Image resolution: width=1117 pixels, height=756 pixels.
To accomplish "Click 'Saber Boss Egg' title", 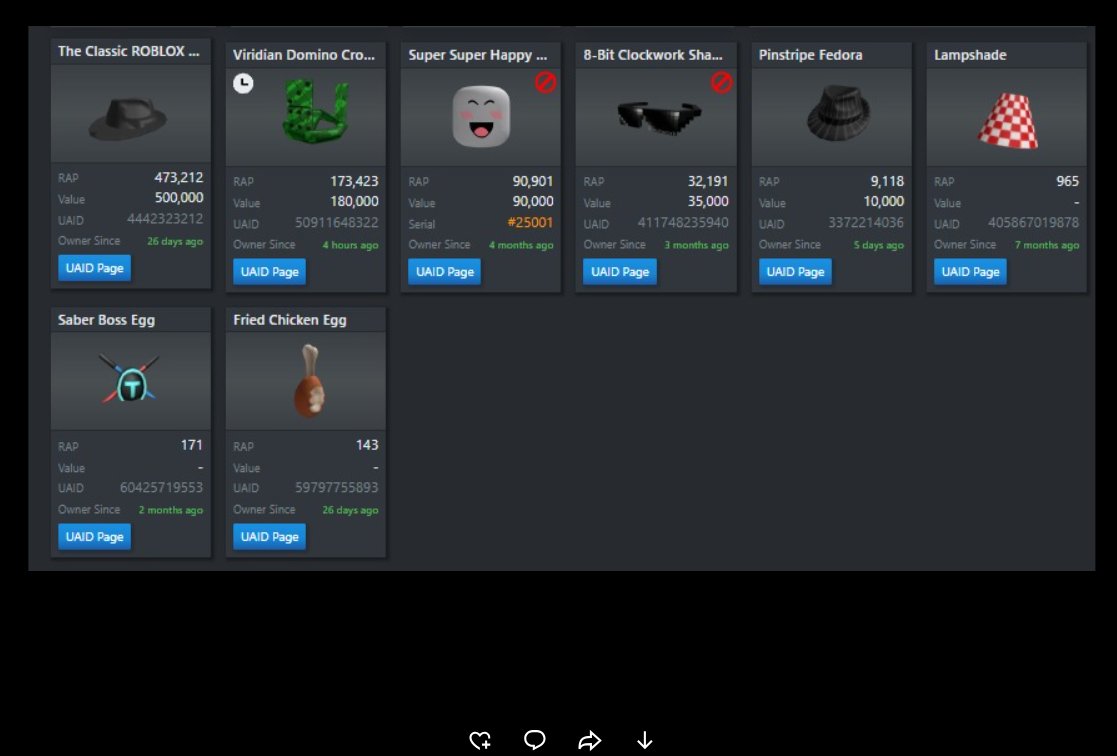I will [x=106, y=320].
